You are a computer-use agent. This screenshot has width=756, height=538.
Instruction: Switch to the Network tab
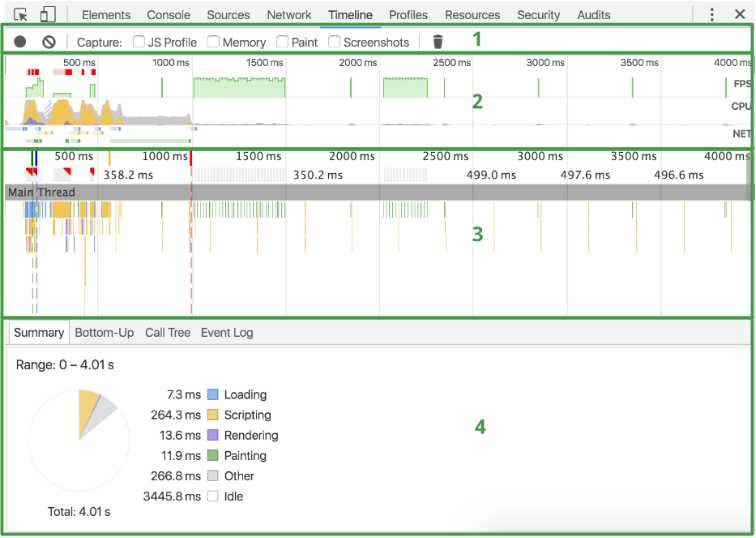click(x=289, y=15)
